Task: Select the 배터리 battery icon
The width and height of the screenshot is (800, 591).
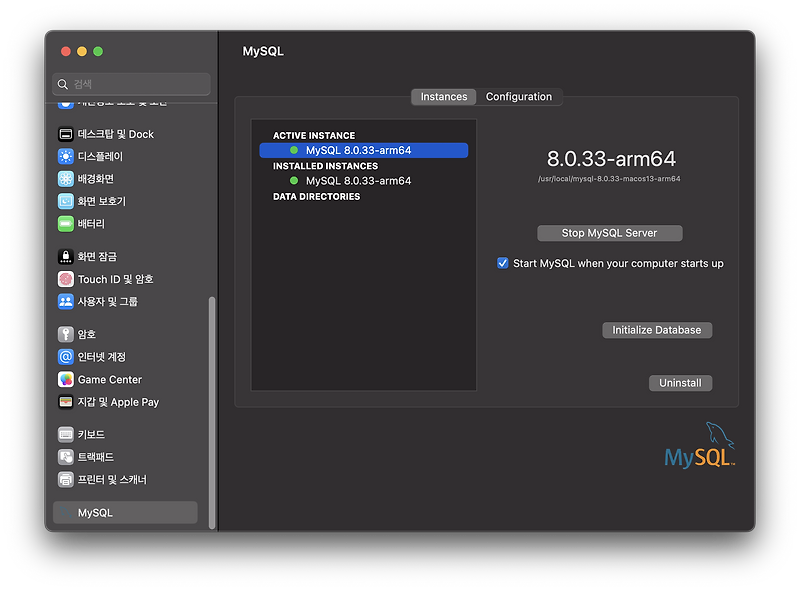Action: coord(65,224)
